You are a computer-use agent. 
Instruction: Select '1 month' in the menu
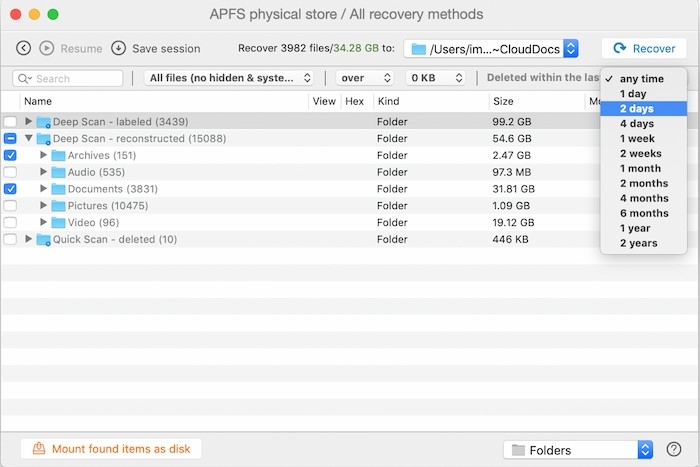click(x=643, y=168)
